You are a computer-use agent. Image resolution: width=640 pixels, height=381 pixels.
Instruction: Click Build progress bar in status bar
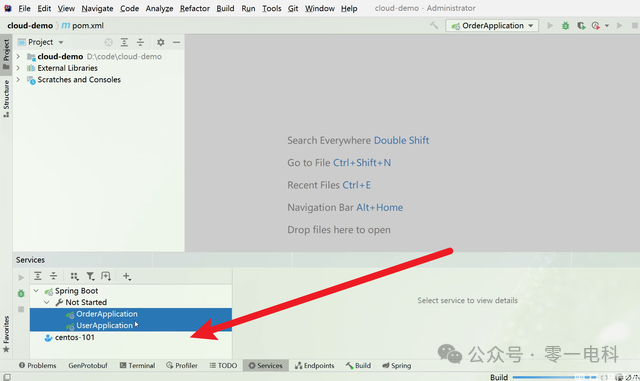(x=554, y=377)
